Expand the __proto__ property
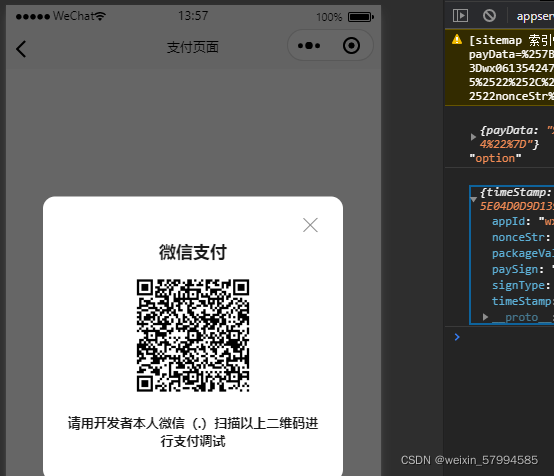The height and width of the screenshot is (476, 554). 485,317
